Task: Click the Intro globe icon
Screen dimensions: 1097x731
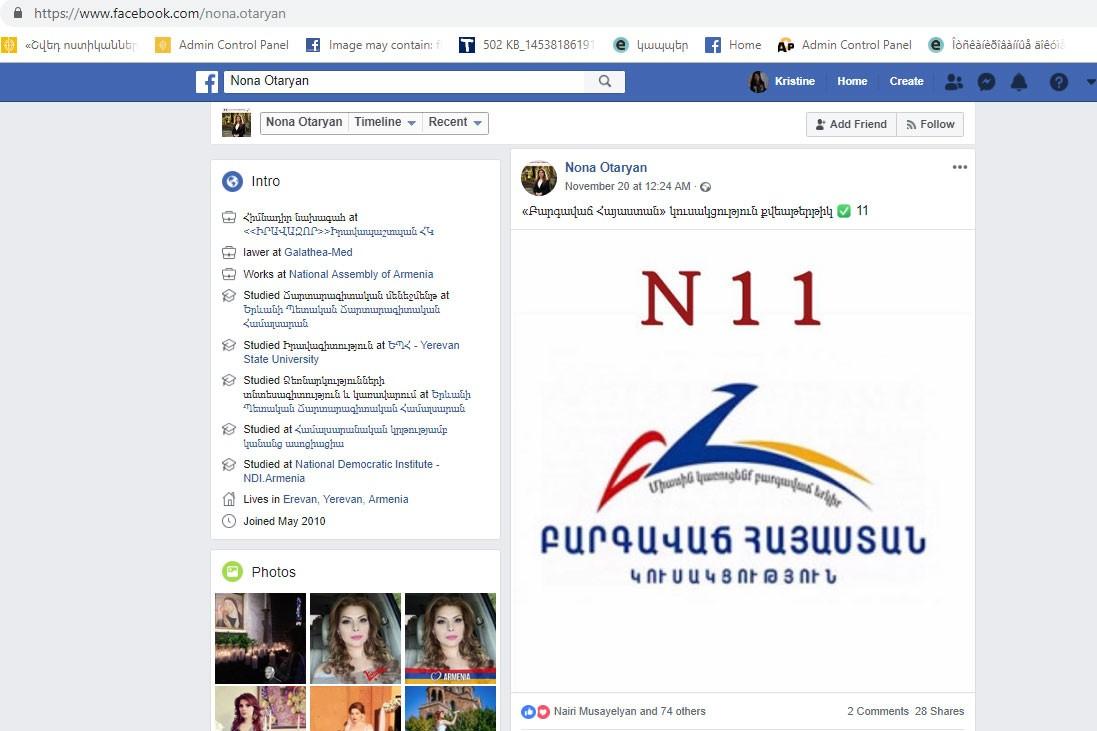Action: (232, 181)
